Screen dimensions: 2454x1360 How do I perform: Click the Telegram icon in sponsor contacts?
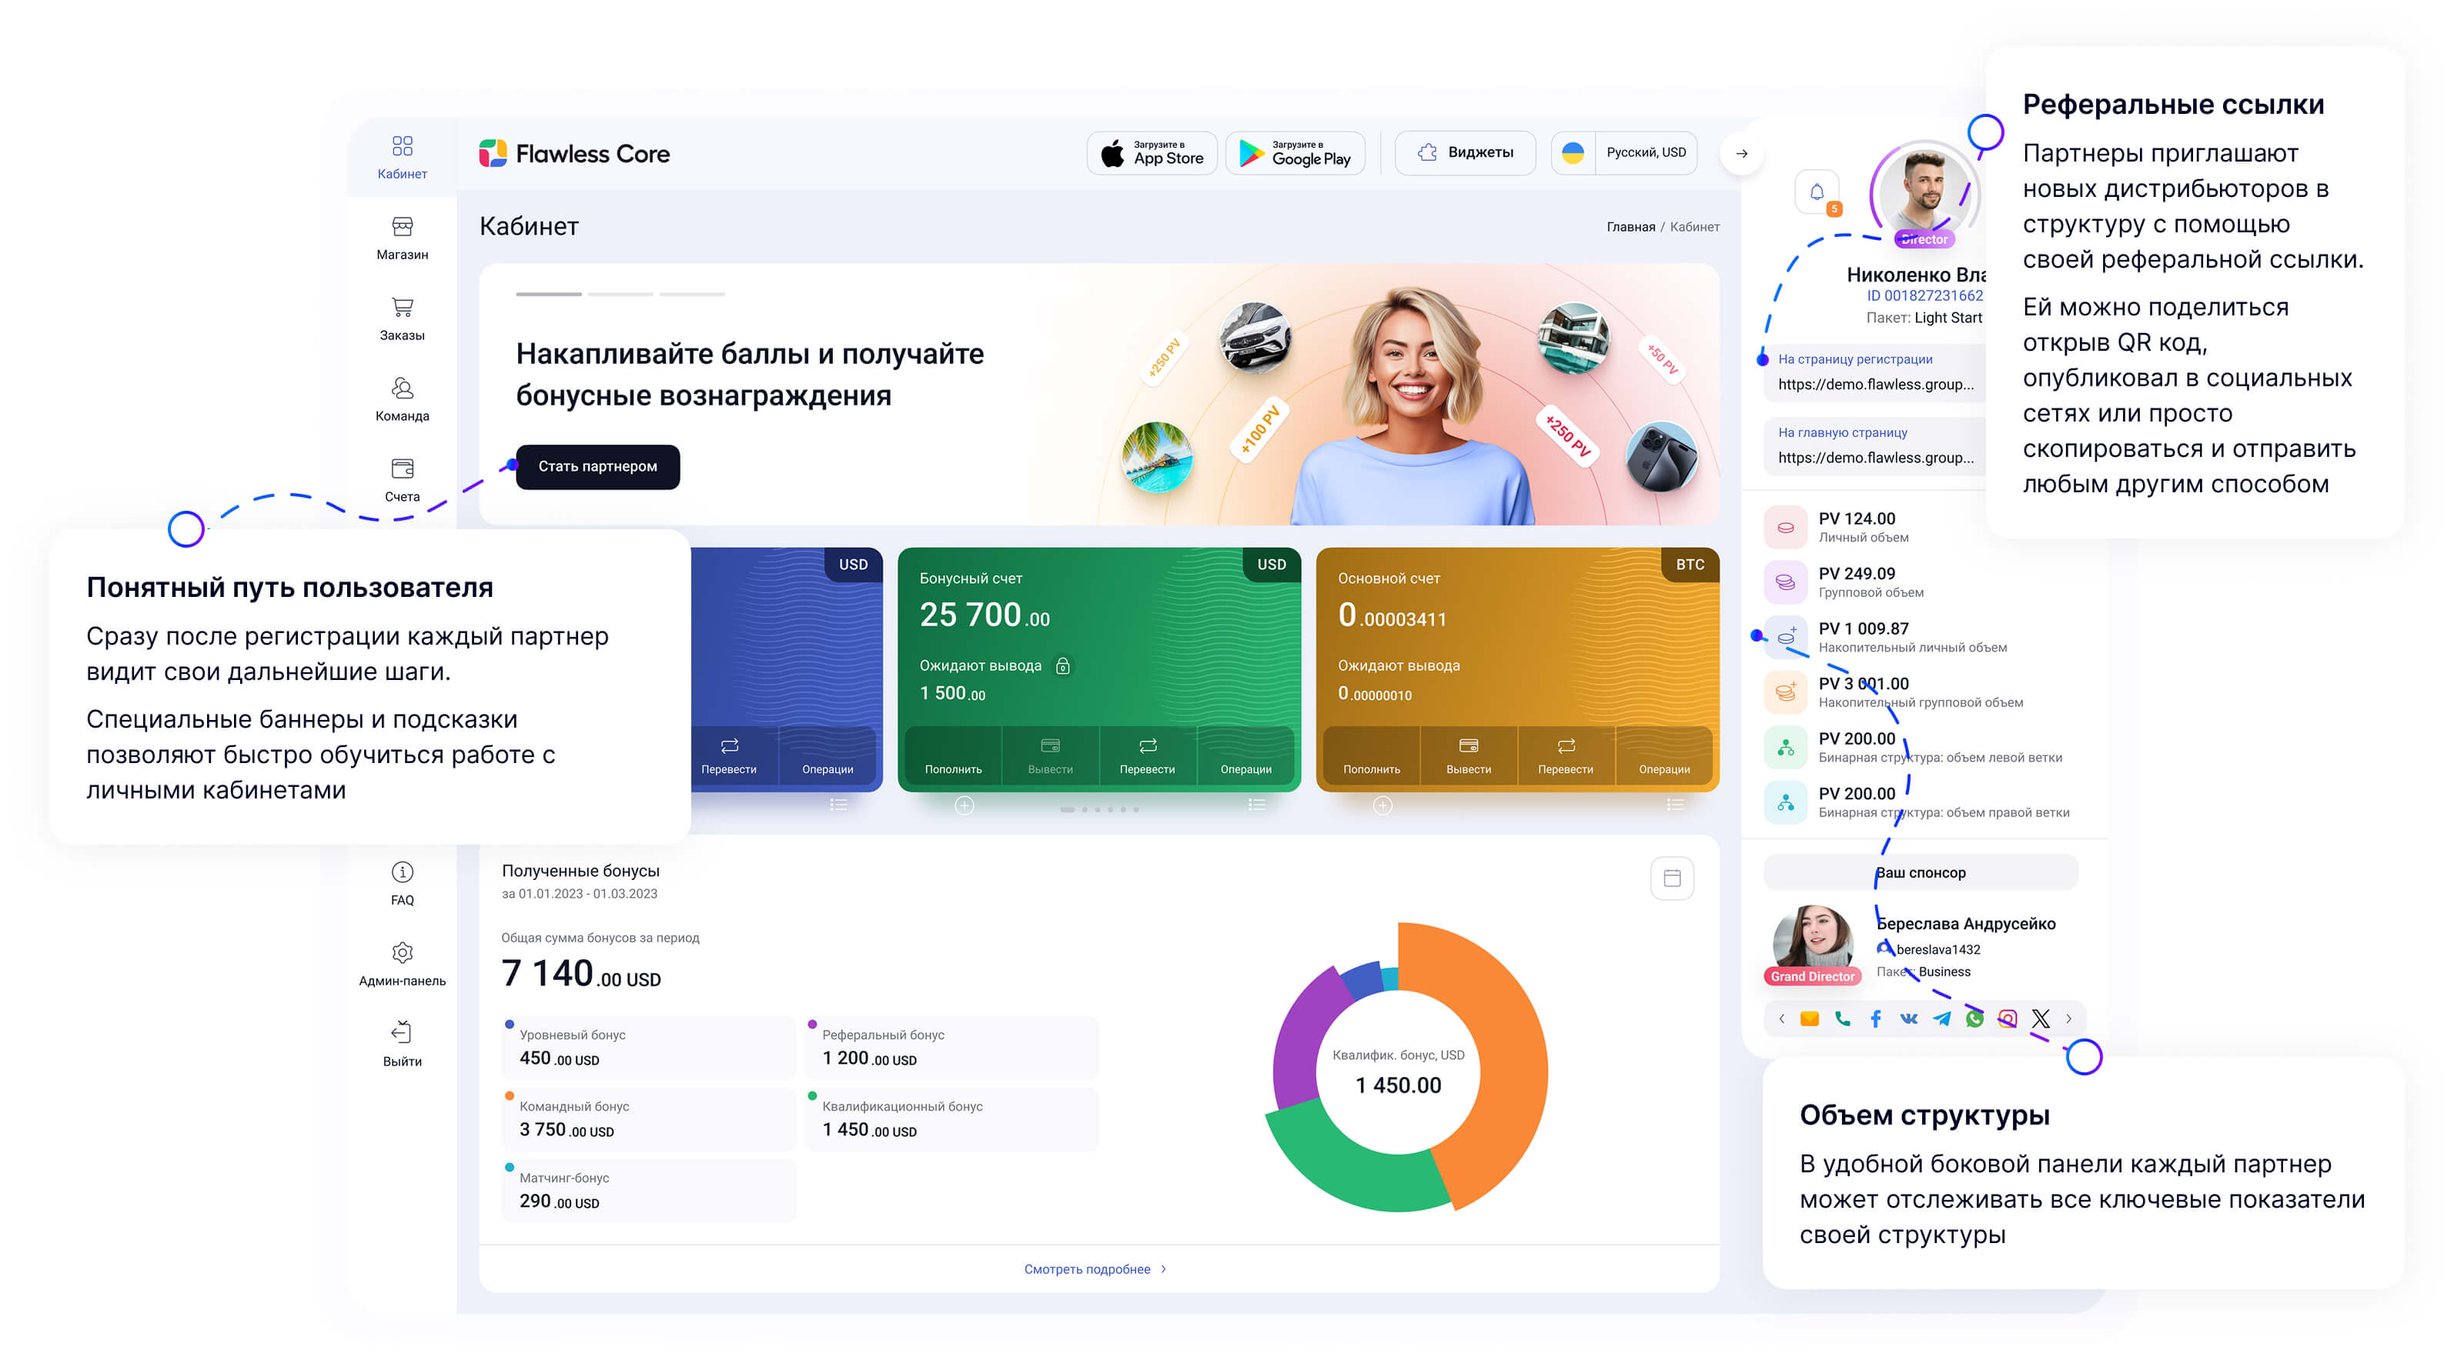tap(1941, 1019)
